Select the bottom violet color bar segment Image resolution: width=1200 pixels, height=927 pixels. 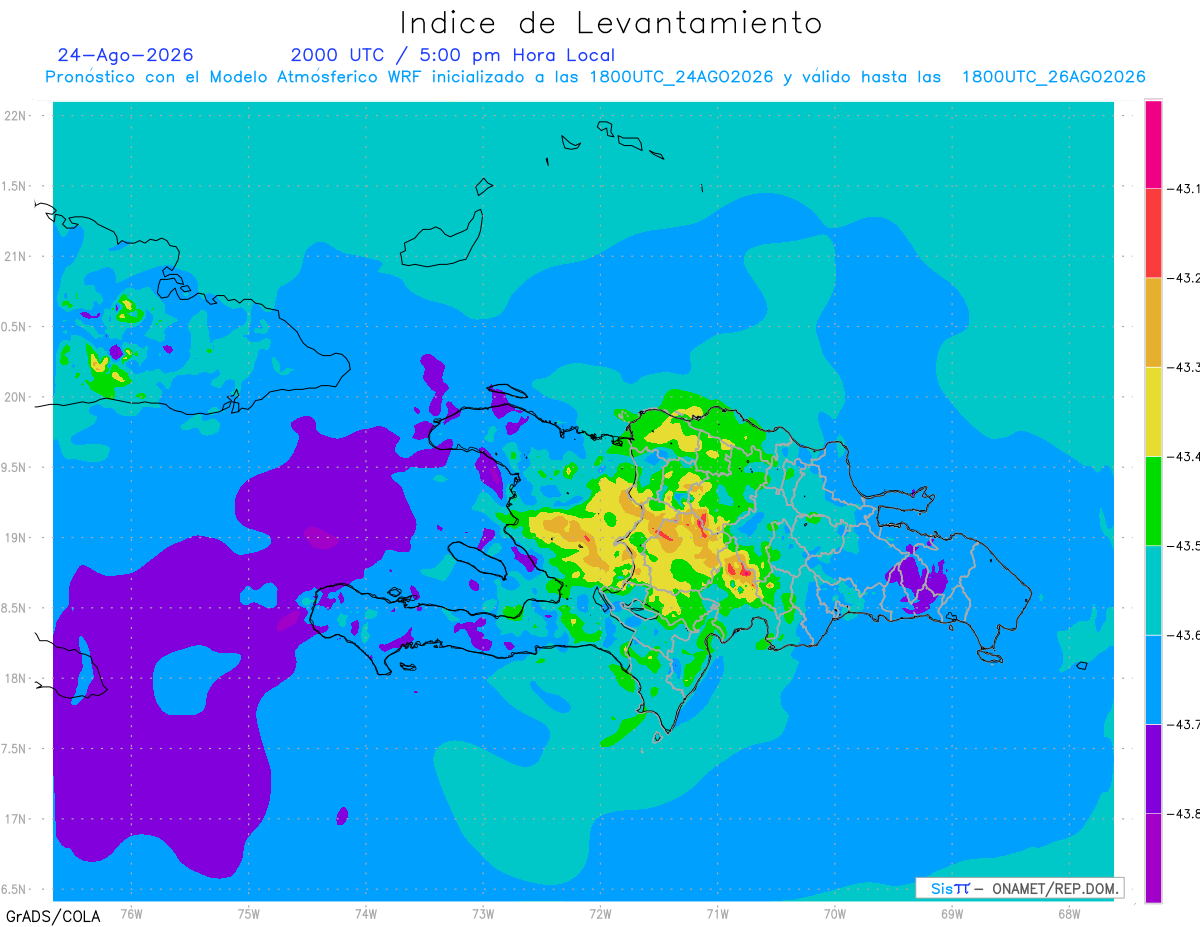click(1153, 858)
